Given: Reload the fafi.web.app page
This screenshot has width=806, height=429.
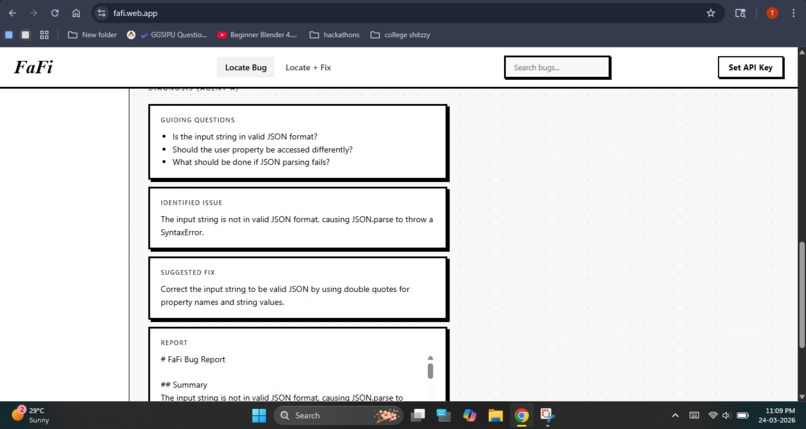Looking at the screenshot, I should (54, 13).
